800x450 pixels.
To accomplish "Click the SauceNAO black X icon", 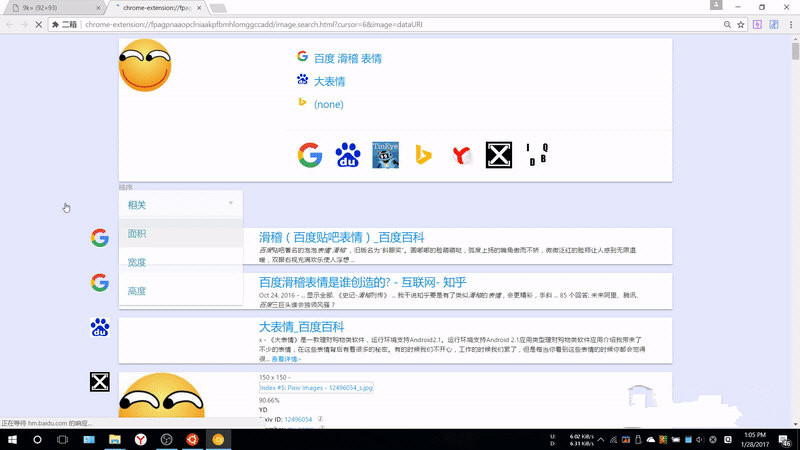I will click(x=498, y=155).
